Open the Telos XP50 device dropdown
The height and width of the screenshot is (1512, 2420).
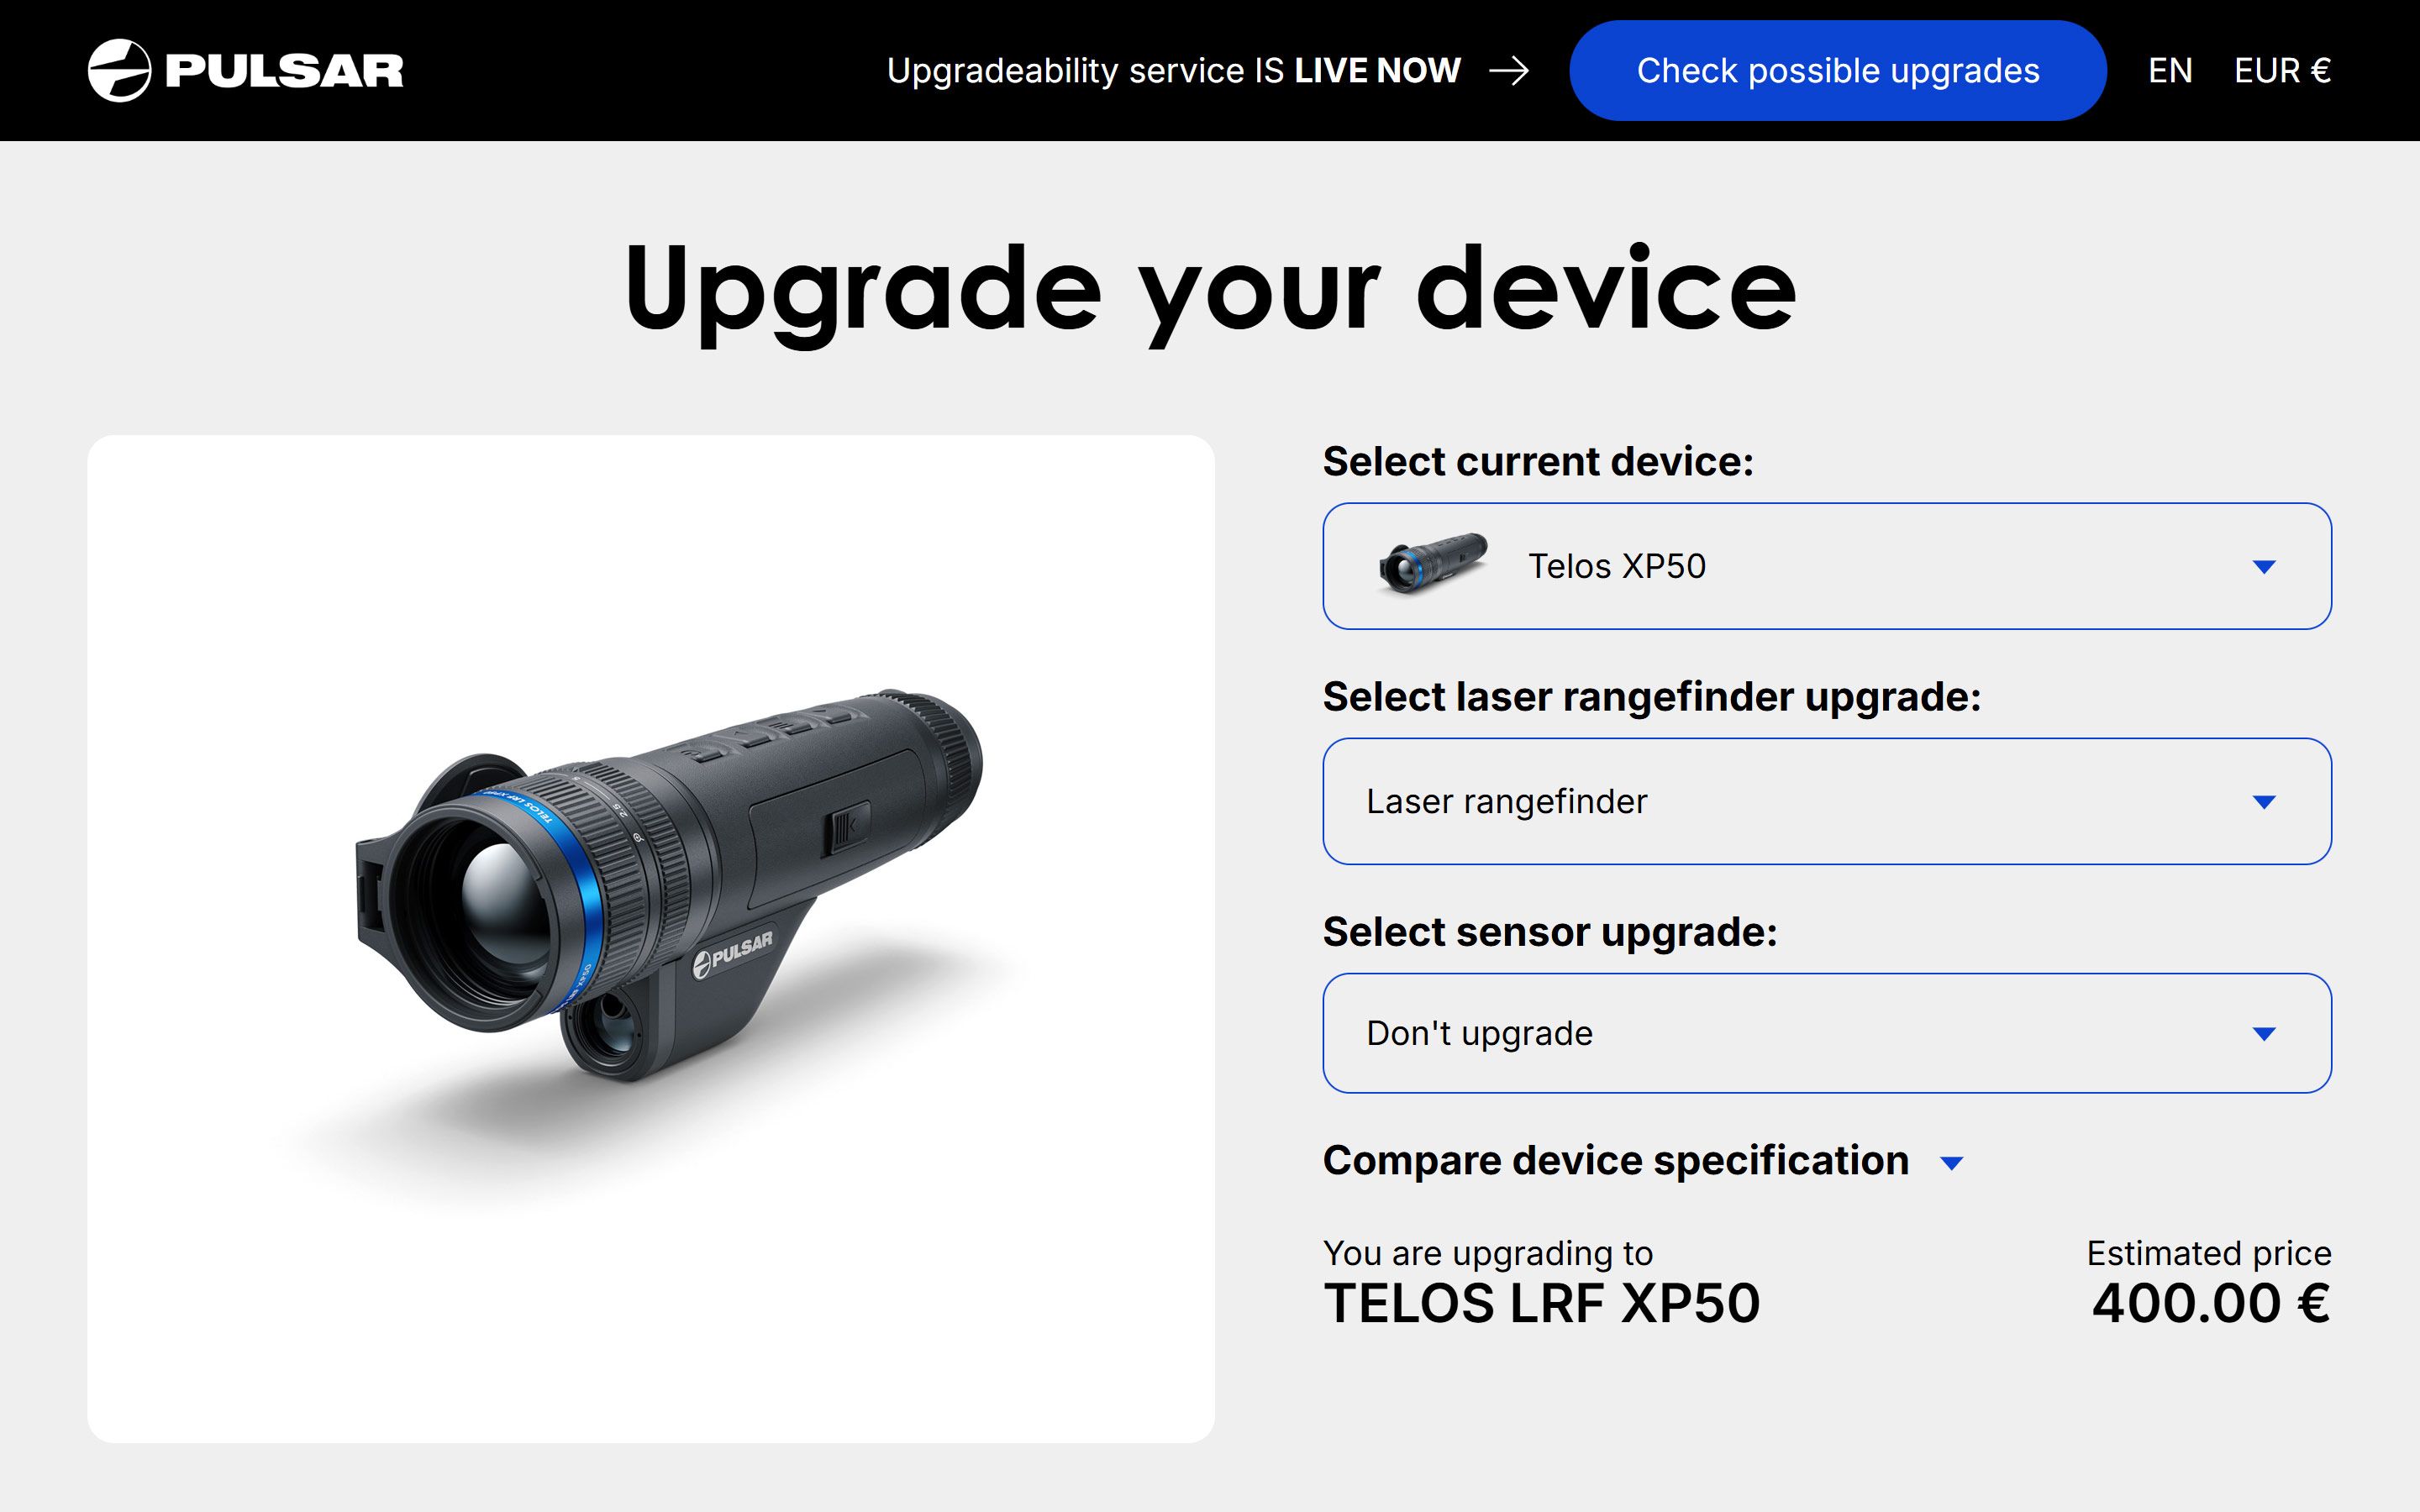point(1827,566)
